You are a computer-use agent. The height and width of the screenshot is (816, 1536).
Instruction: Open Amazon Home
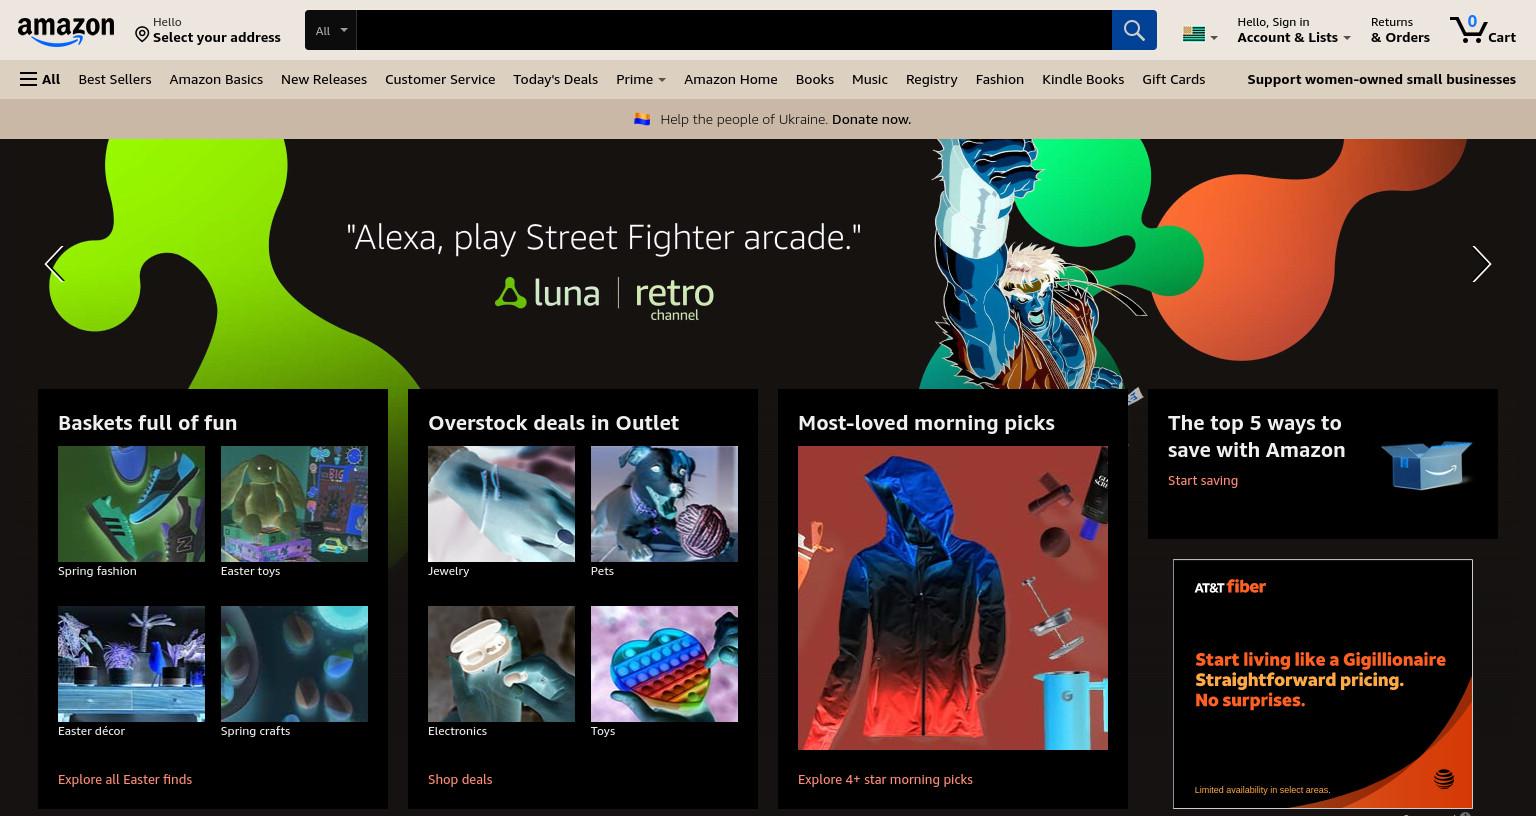click(x=730, y=79)
